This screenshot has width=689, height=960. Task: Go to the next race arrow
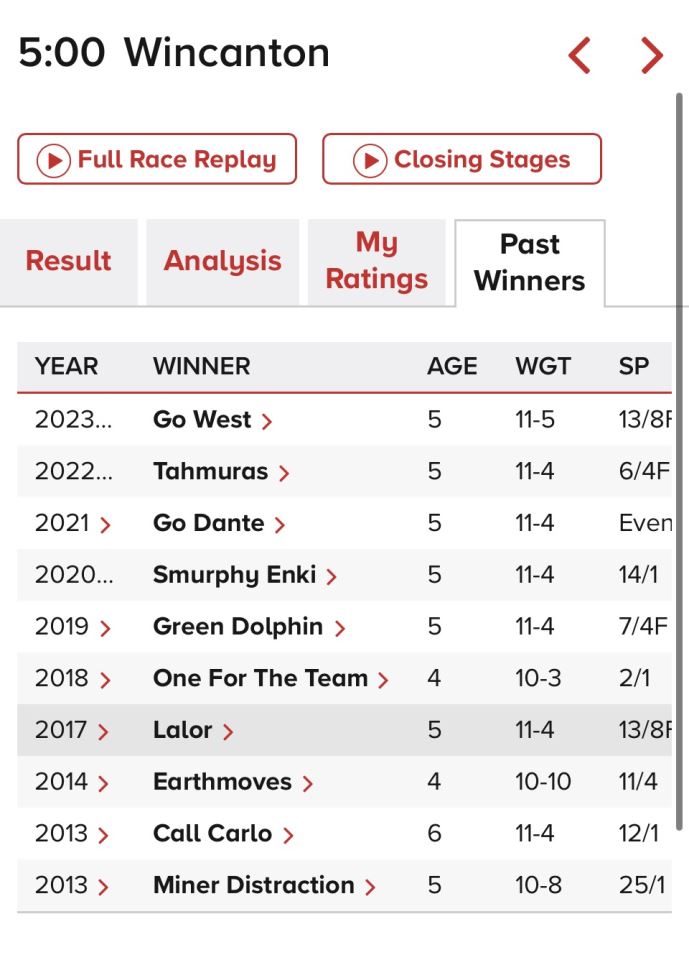[652, 55]
